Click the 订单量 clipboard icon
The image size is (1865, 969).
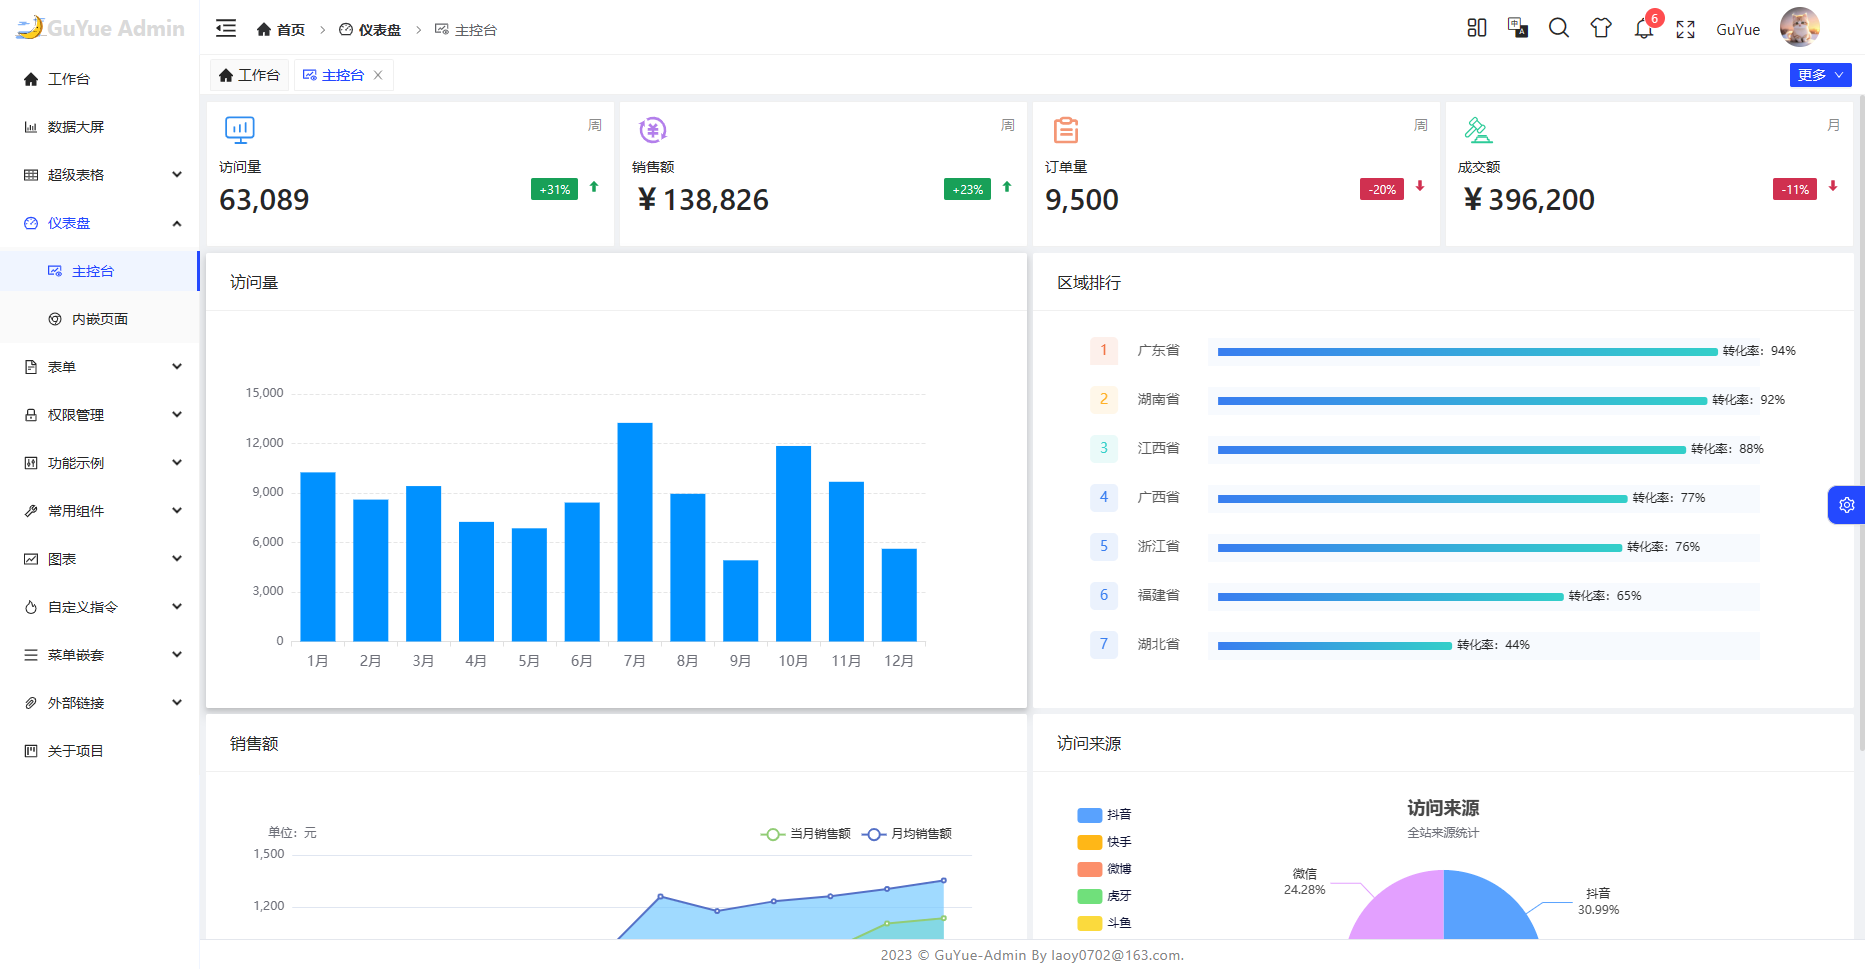click(x=1066, y=130)
